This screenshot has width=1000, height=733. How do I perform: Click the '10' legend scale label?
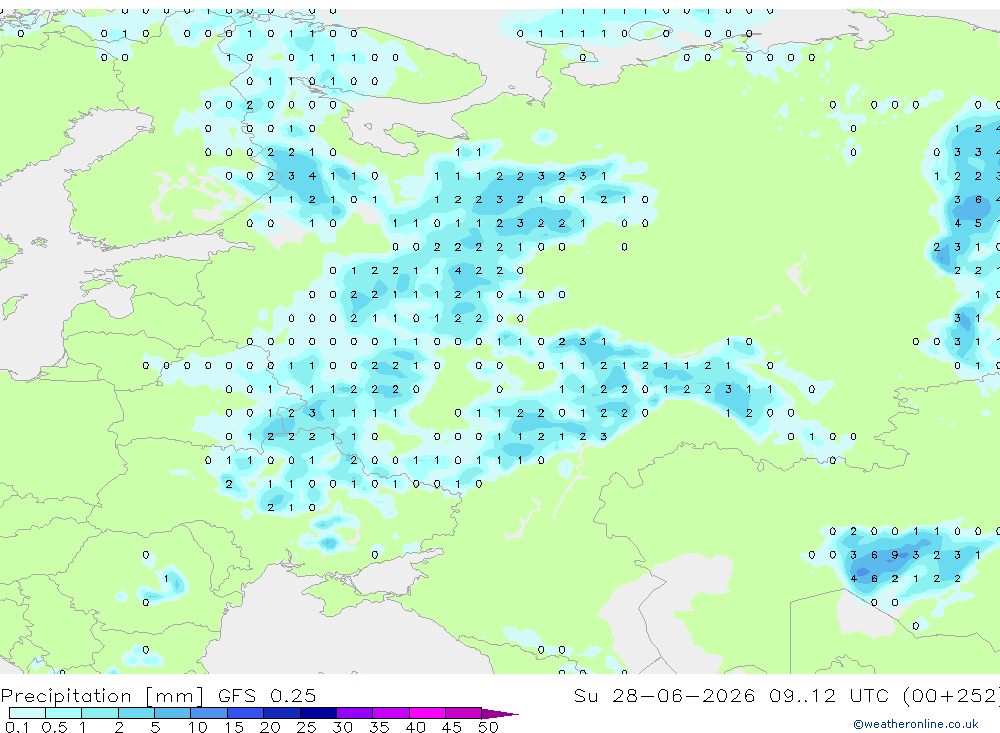point(198,727)
